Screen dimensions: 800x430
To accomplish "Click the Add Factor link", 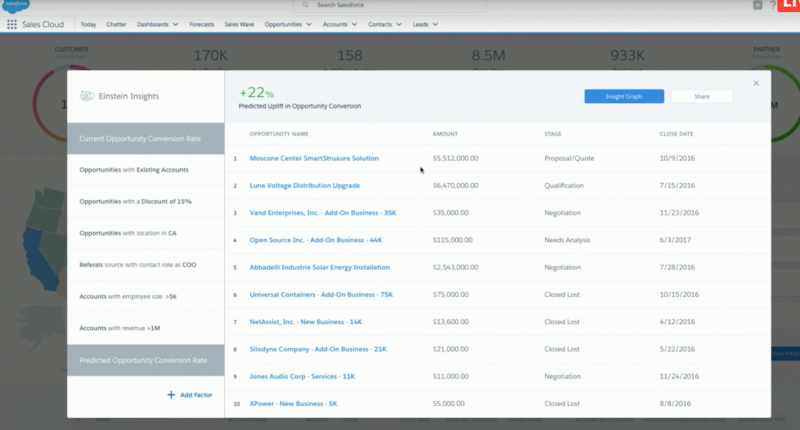I will [x=196, y=395].
